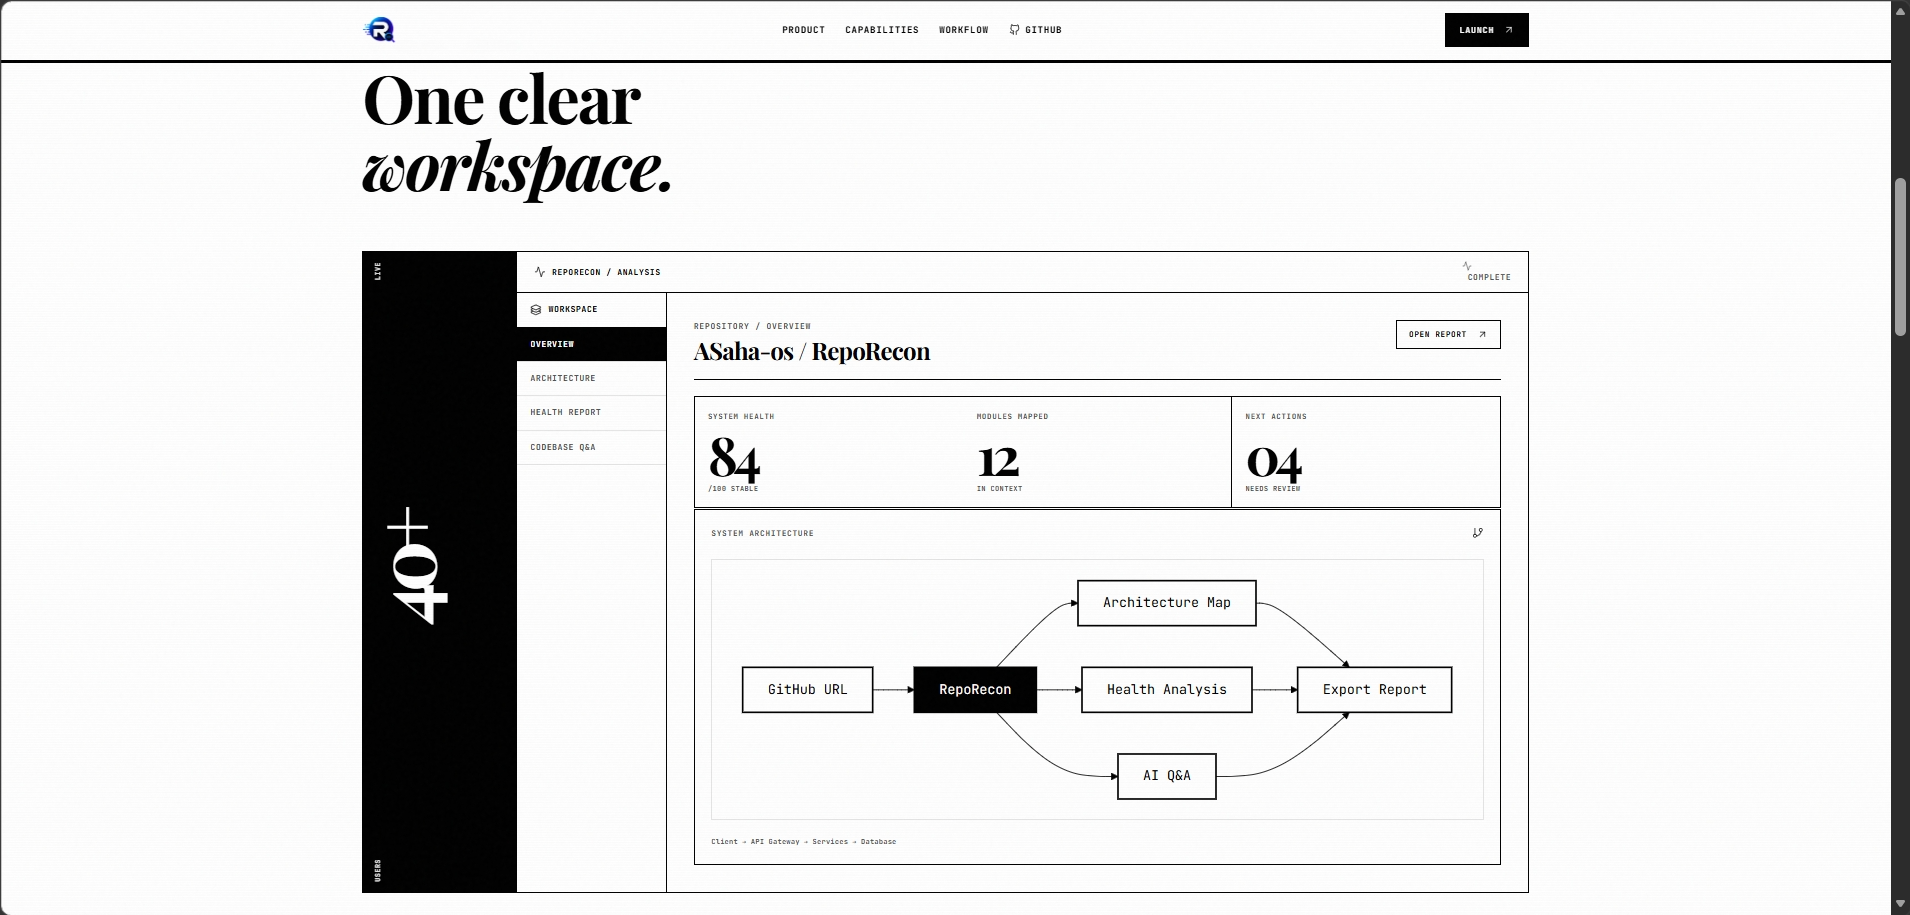Click the System Health value 84
Screen dimensions: 1910x915
(x=735, y=460)
